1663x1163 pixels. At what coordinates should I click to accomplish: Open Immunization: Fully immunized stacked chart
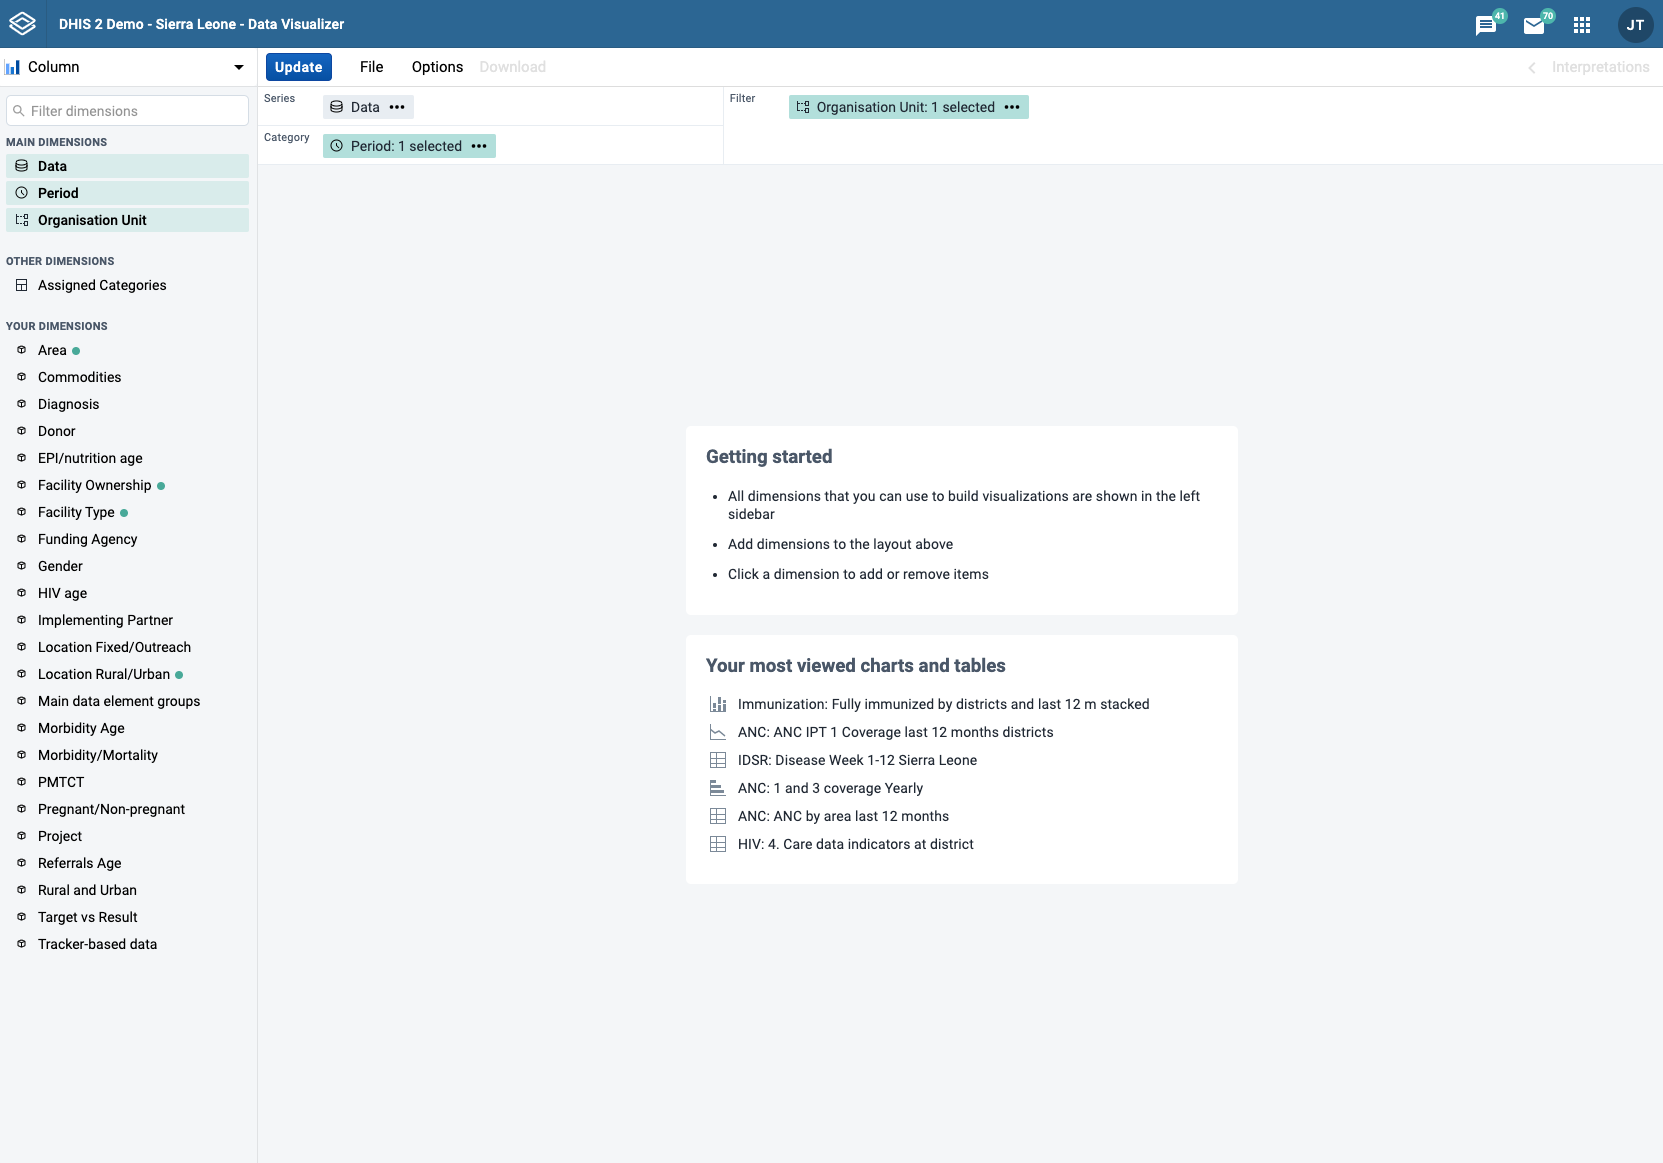pyautogui.click(x=943, y=704)
